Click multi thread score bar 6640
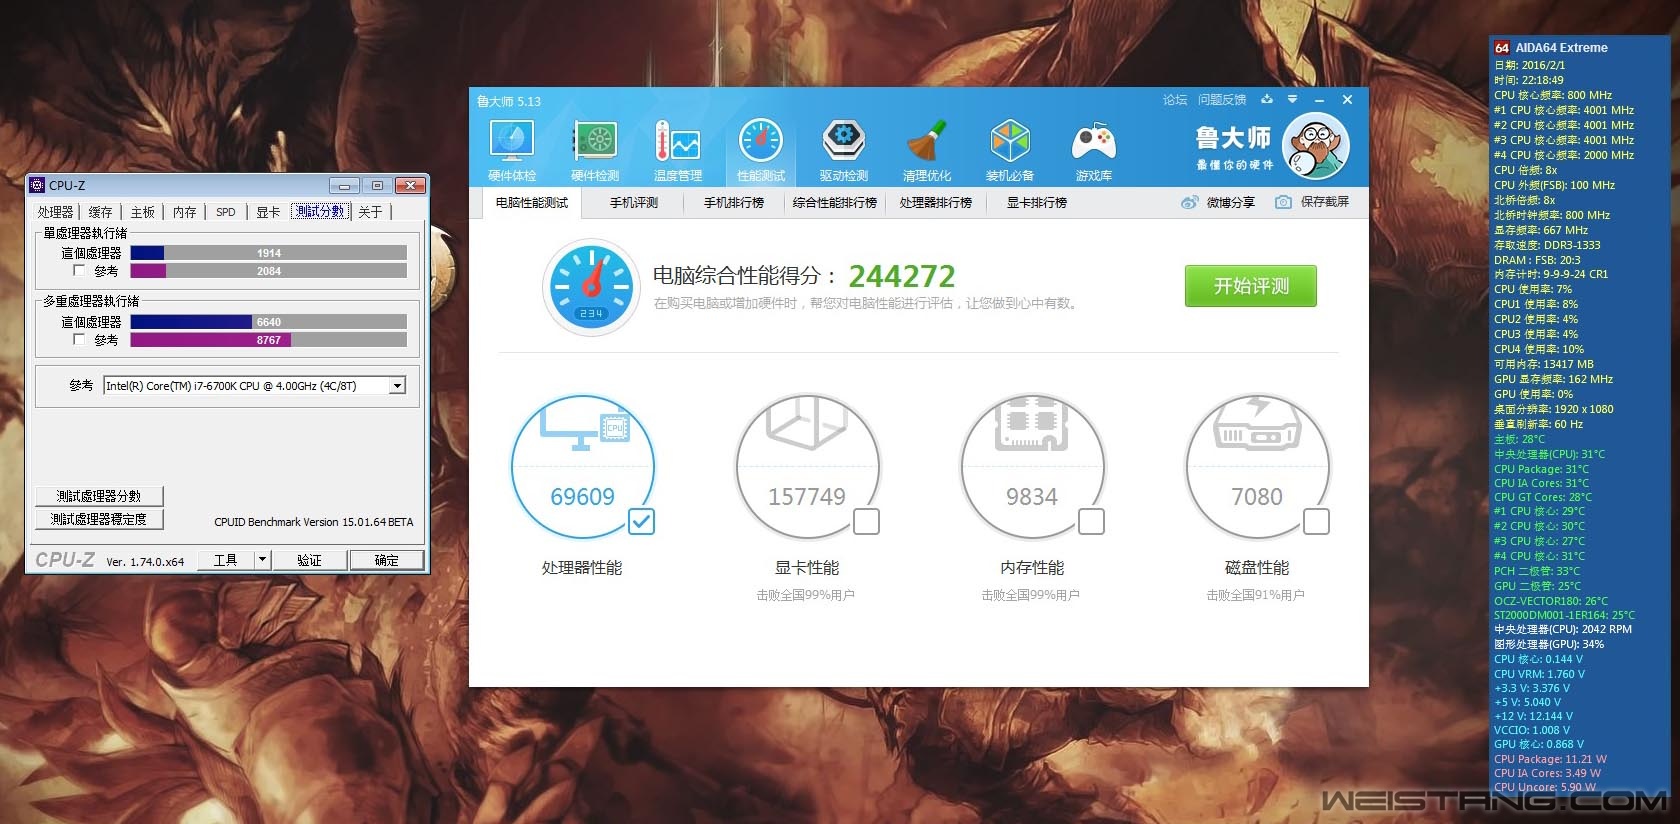1680x824 pixels. coord(269,322)
